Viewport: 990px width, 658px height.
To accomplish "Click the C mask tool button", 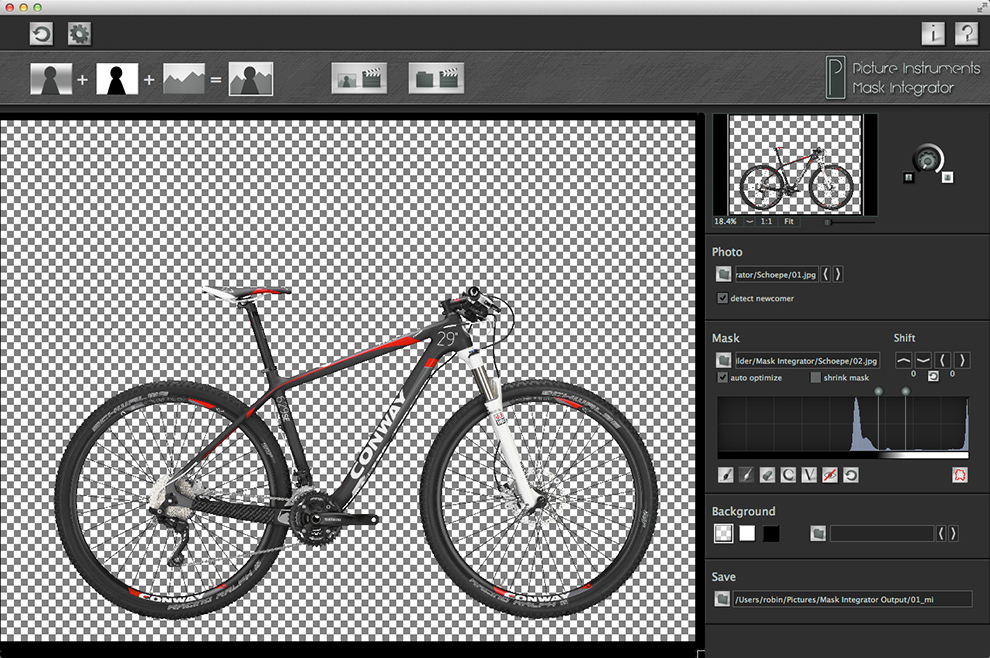I will [788, 475].
